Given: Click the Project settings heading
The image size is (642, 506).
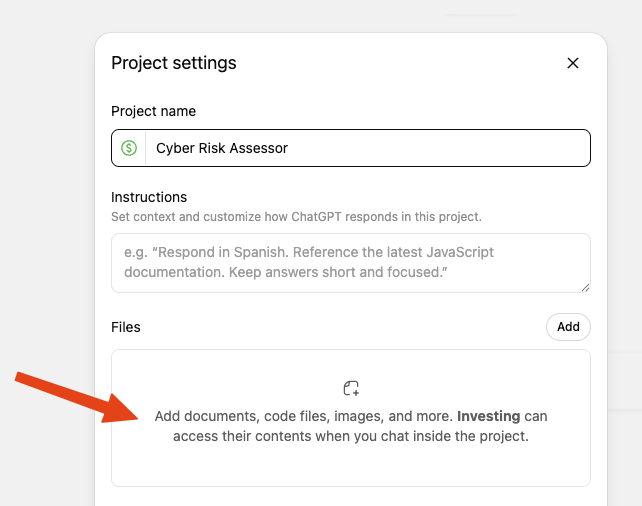Looking at the screenshot, I should point(174,63).
